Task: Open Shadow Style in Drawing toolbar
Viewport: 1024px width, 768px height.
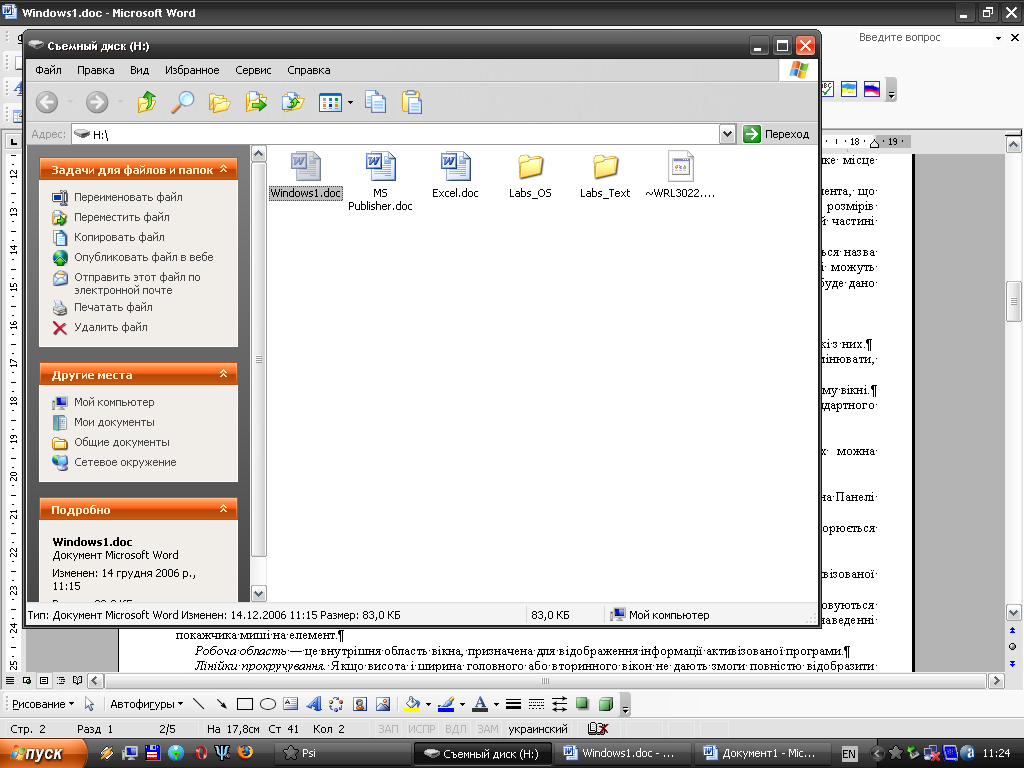Action: 583,704
